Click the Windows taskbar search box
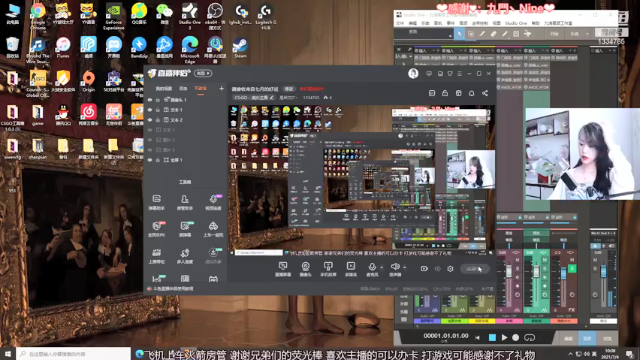 (x=73, y=354)
